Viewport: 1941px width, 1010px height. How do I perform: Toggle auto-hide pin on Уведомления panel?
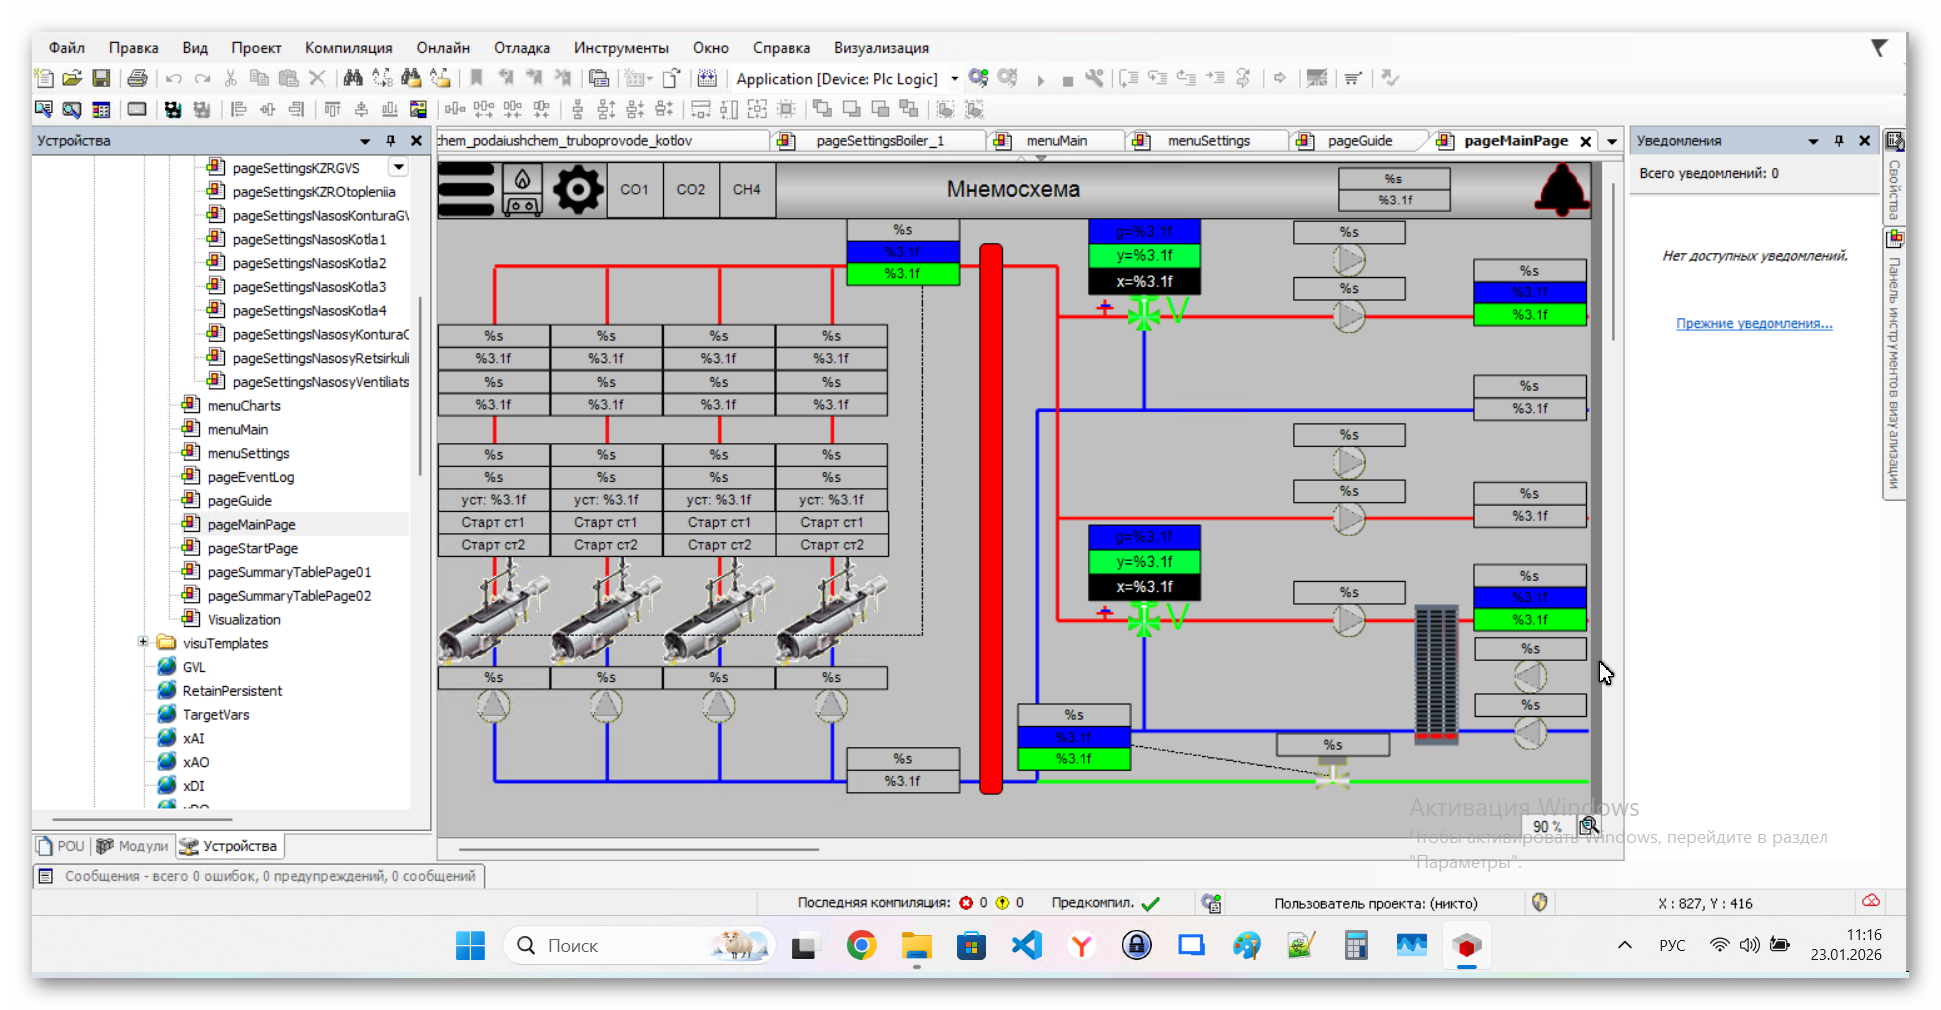tap(1838, 141)
